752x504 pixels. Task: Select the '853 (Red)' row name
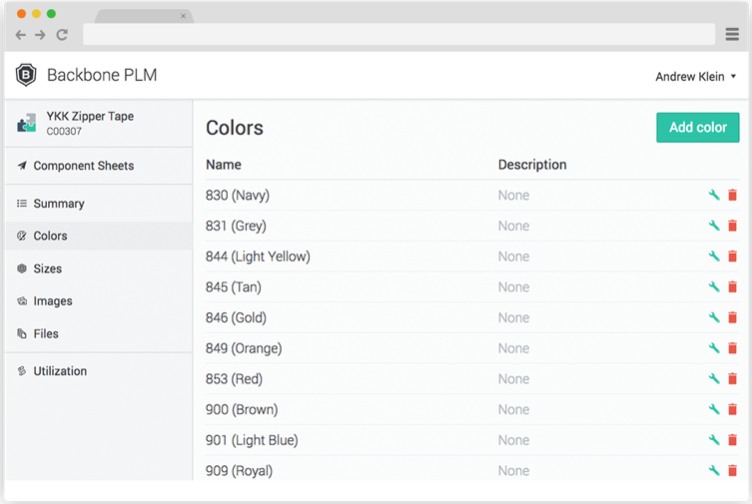pos(234,379)
